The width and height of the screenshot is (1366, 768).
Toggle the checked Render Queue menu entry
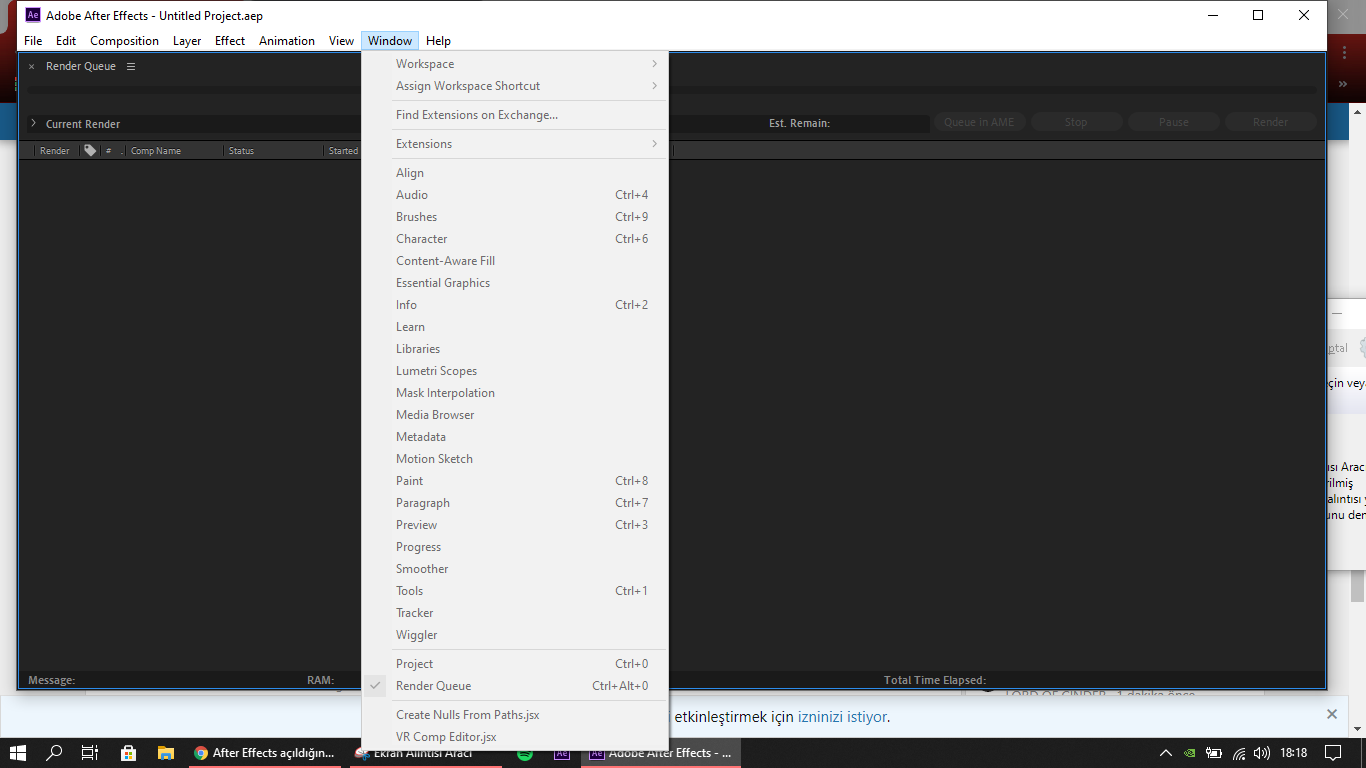[x=515, y=686]
